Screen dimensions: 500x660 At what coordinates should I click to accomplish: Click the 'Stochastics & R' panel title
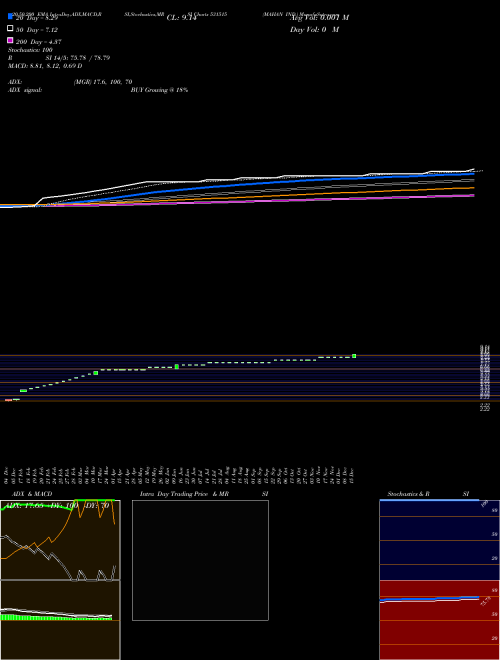[408, 494]
